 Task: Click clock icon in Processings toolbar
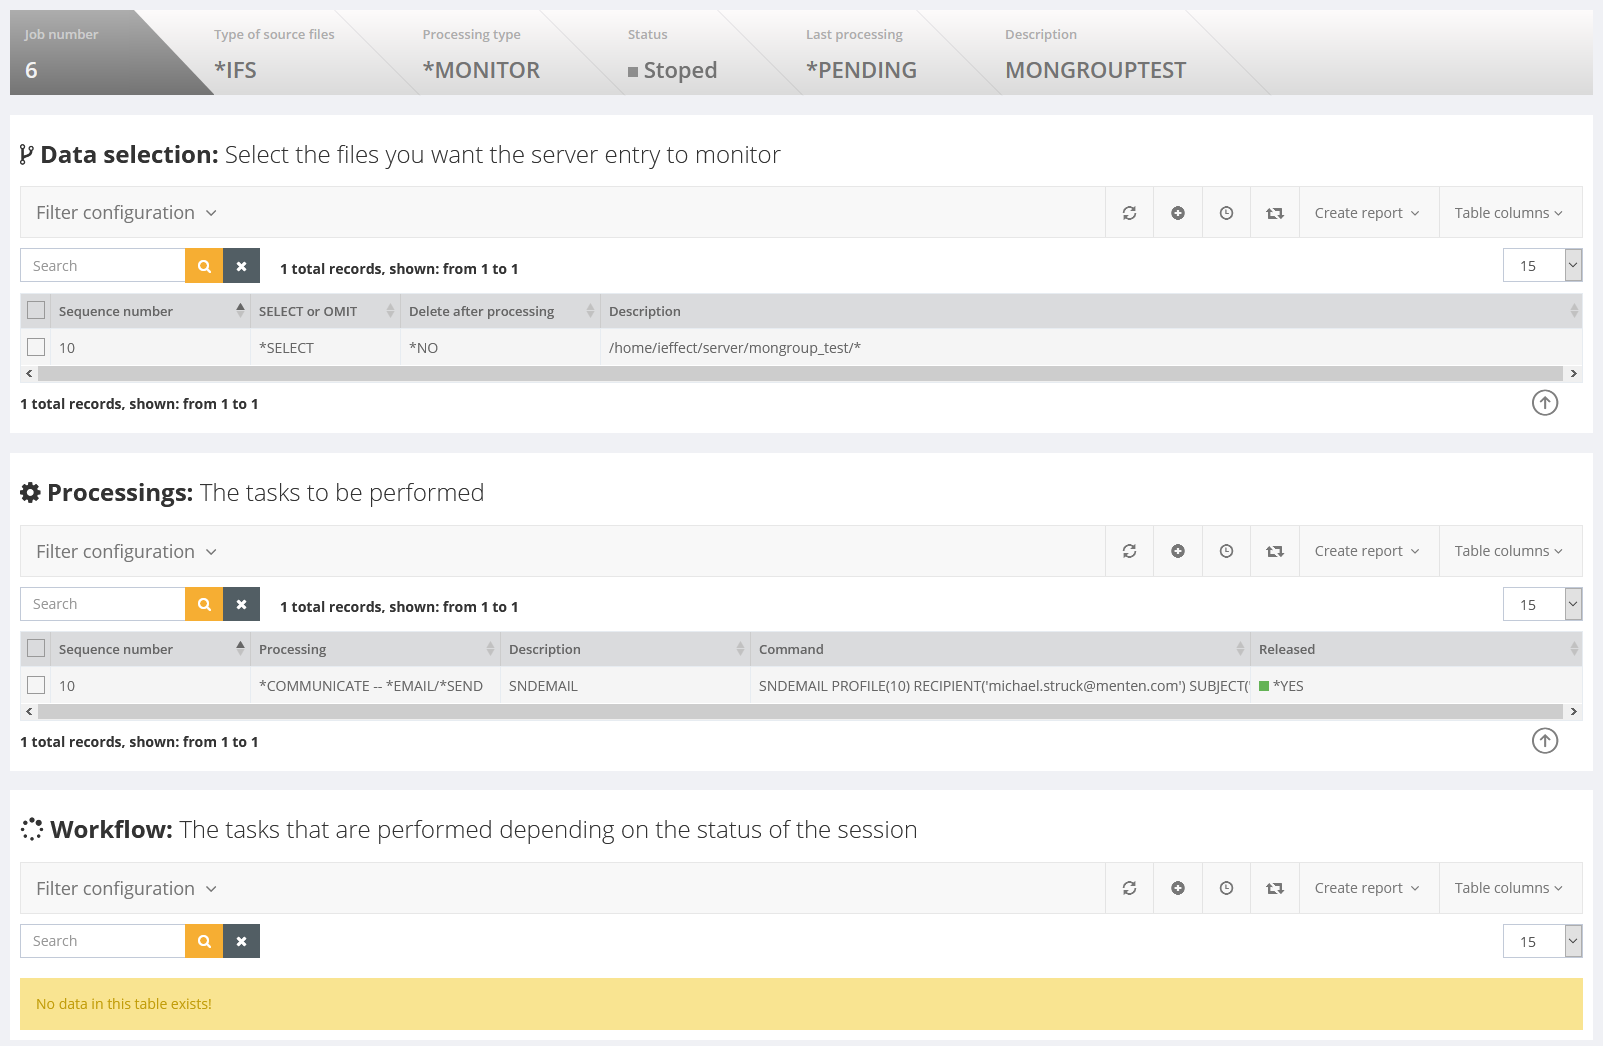click(x=1226, y=551)
